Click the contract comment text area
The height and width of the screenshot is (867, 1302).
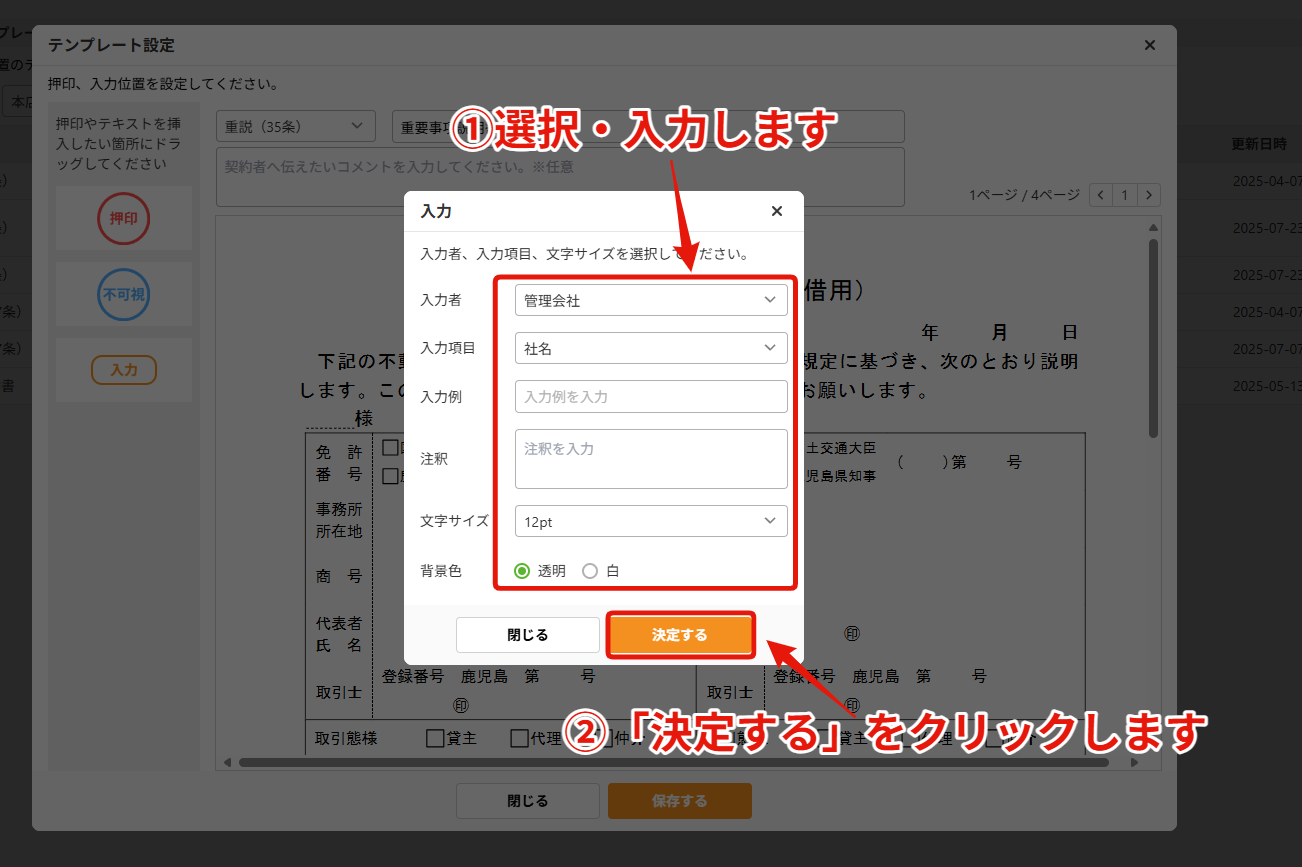560,177
